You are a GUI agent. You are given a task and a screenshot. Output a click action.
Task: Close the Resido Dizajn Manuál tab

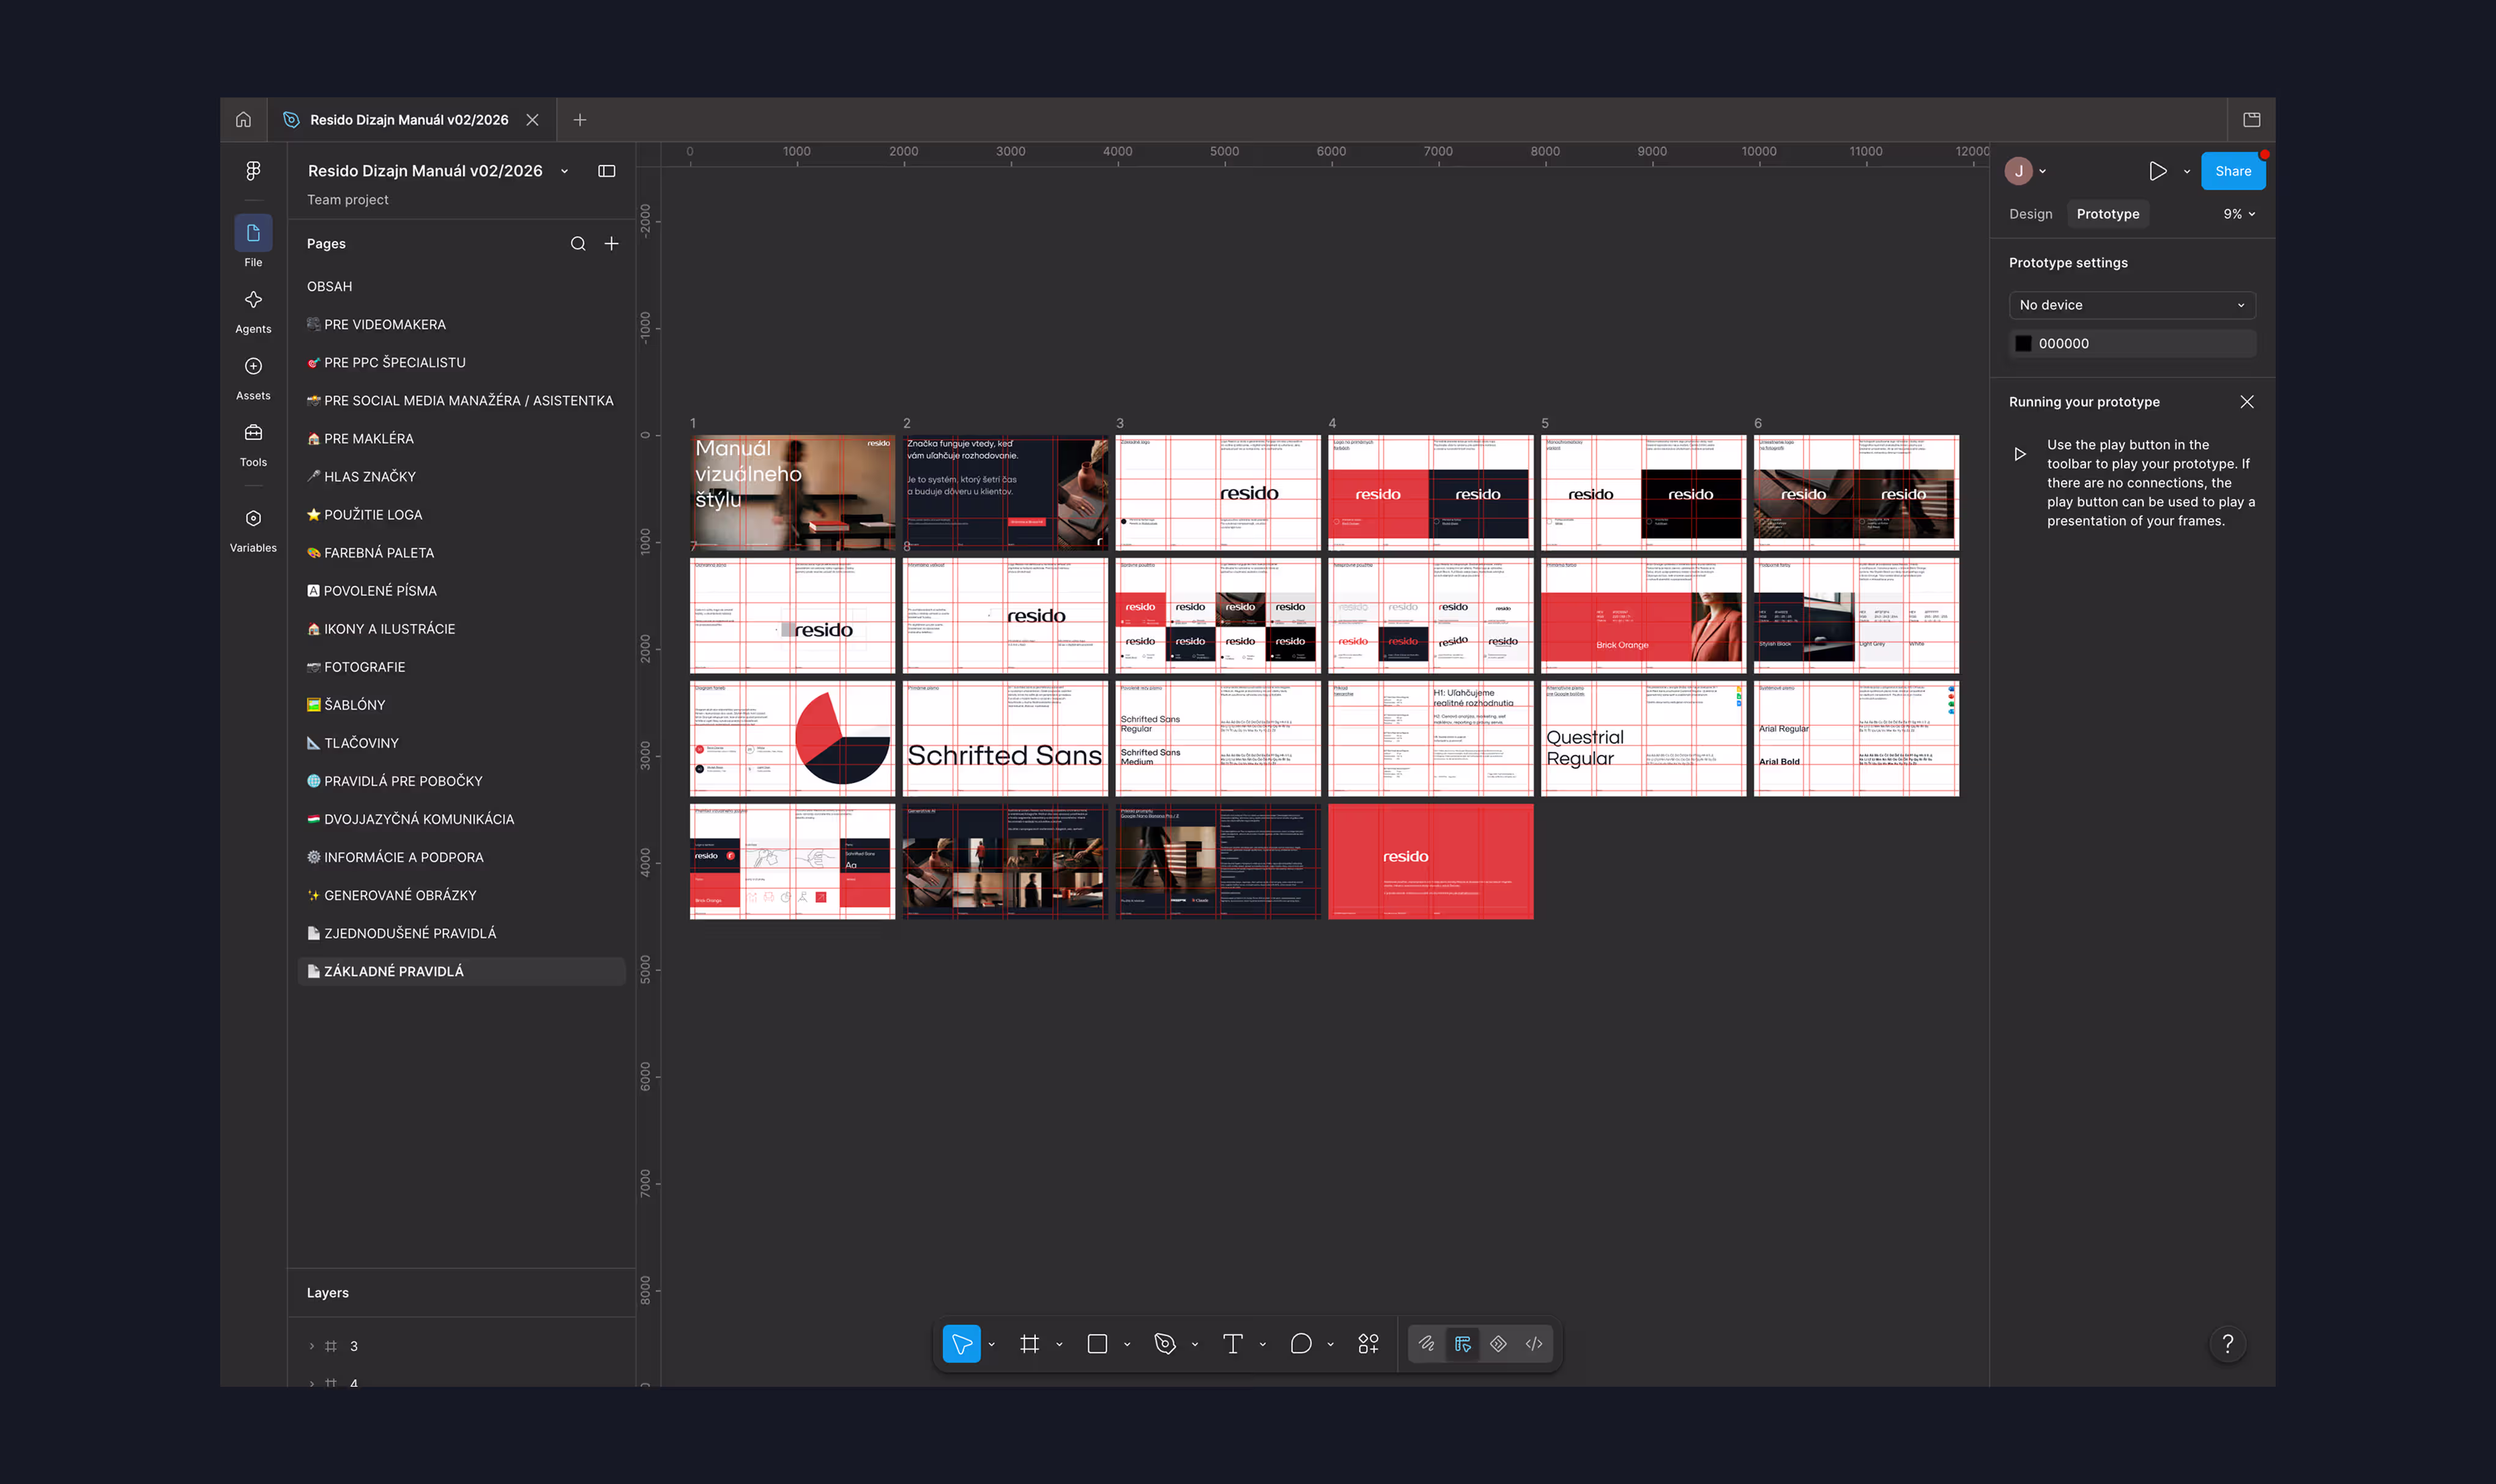click(x=533, y=120)
